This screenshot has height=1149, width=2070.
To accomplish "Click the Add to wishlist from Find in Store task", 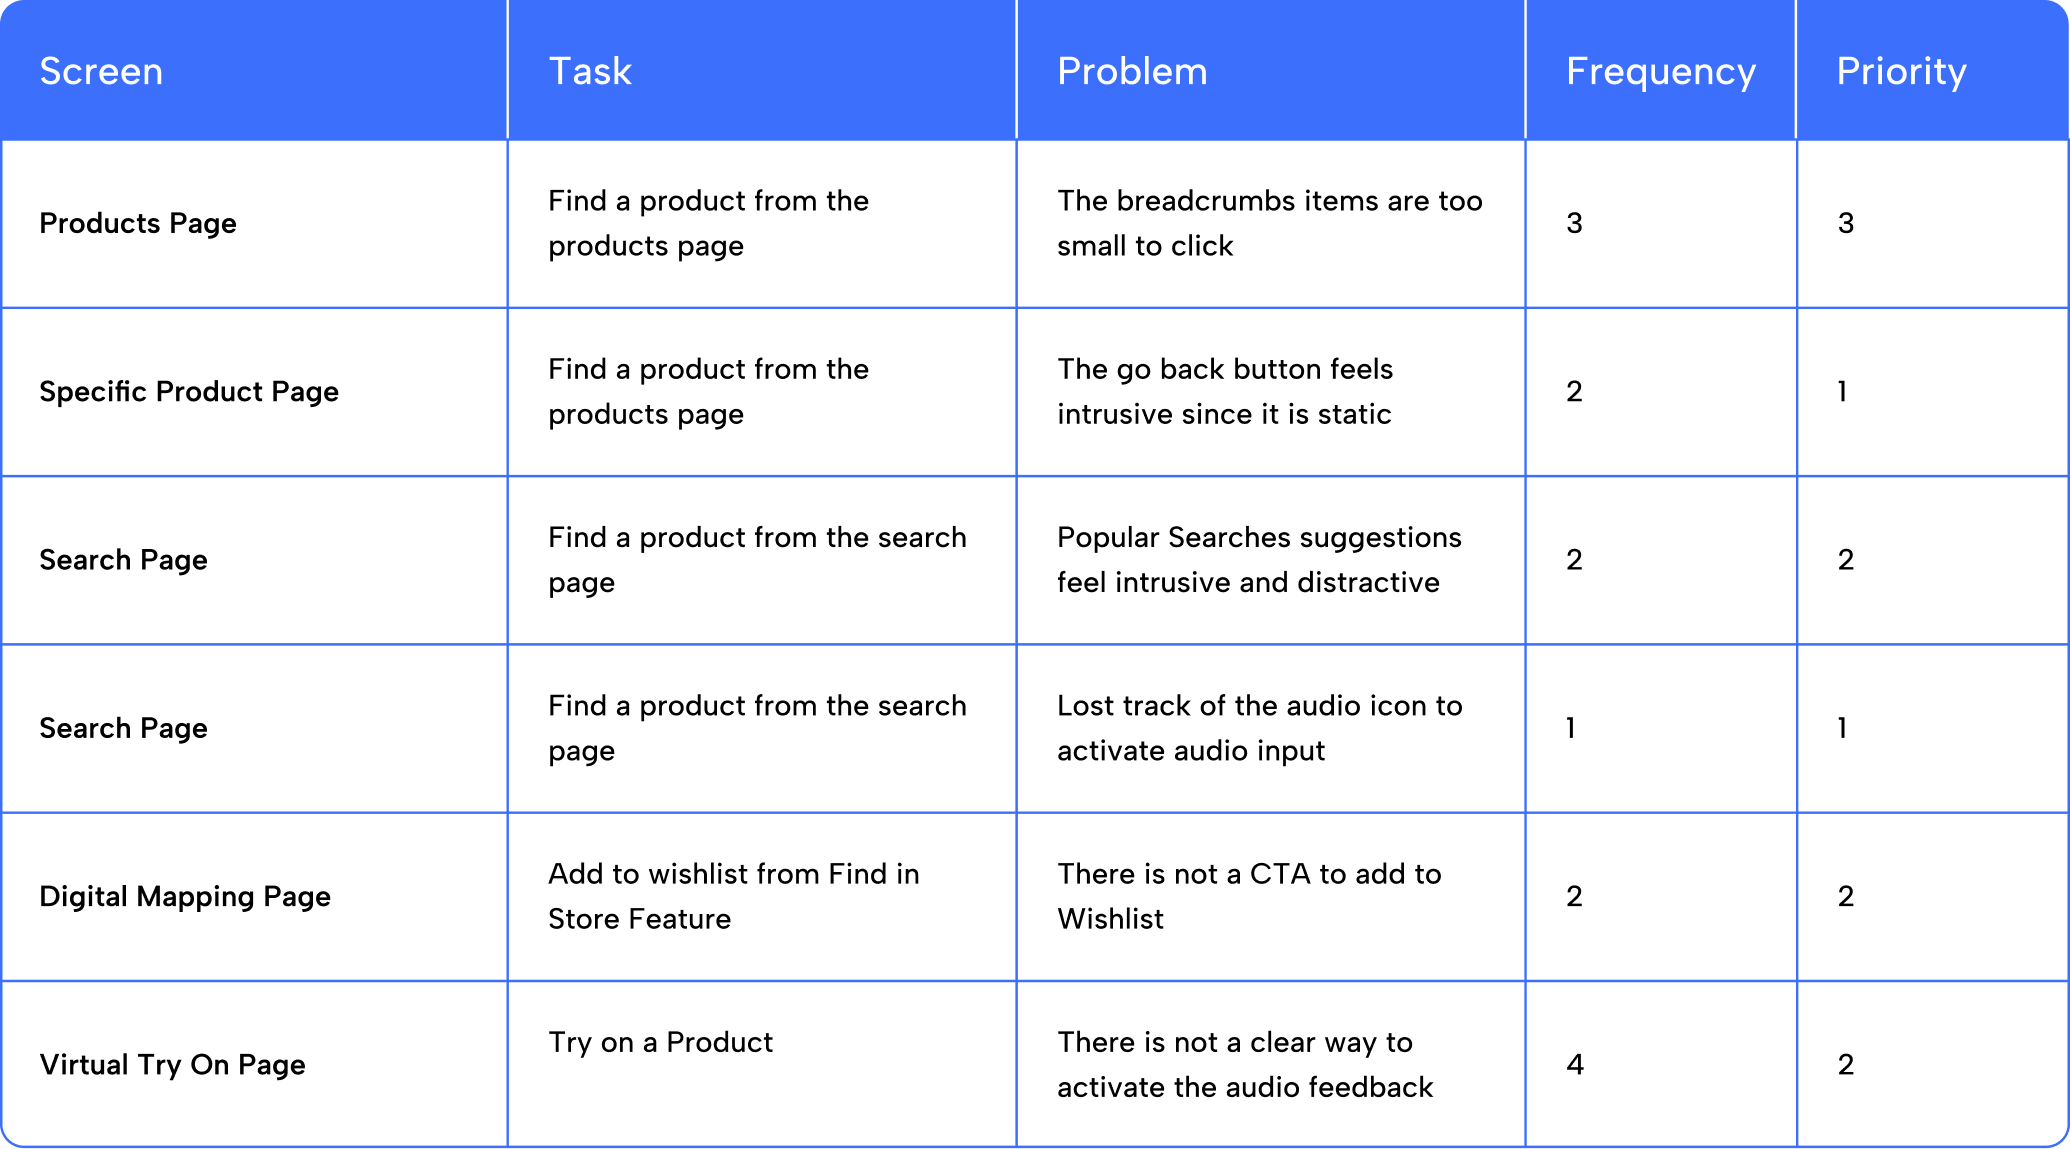I will point(733,896).
